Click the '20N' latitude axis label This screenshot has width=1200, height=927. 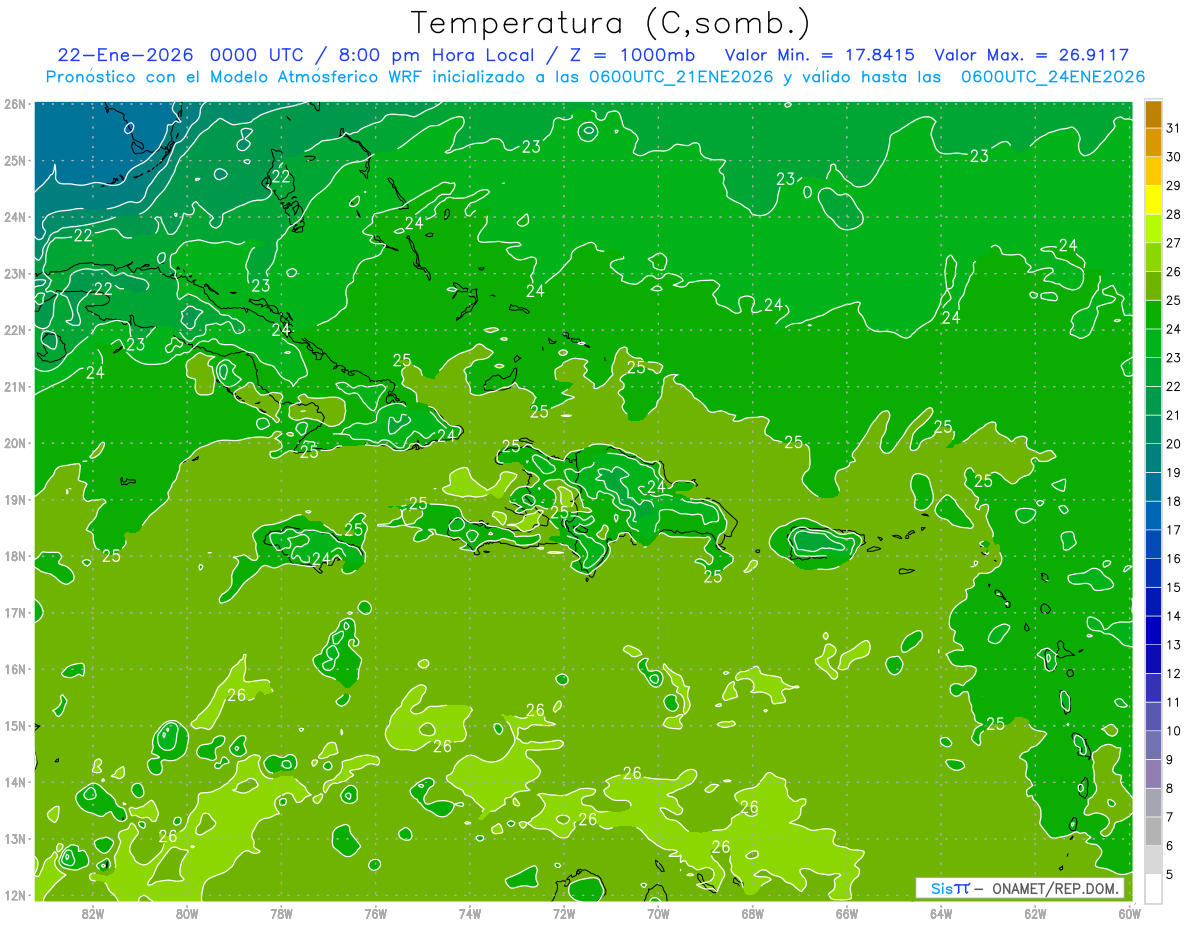coord(15,443)
